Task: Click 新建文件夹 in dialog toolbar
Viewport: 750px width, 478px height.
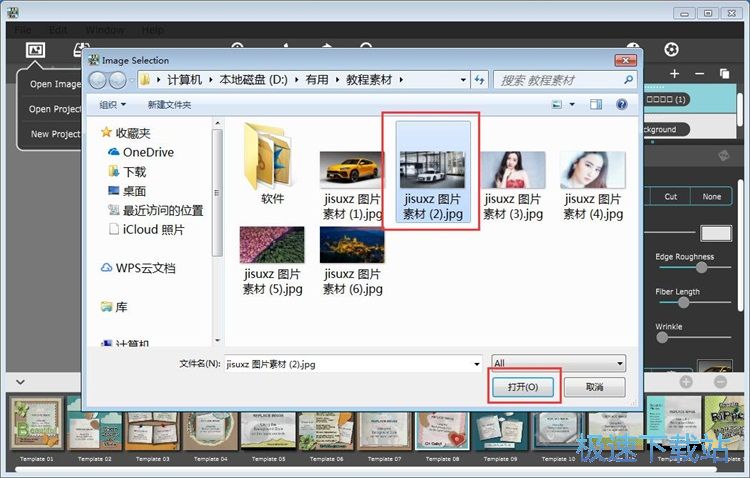Action: tap(169, 105)
